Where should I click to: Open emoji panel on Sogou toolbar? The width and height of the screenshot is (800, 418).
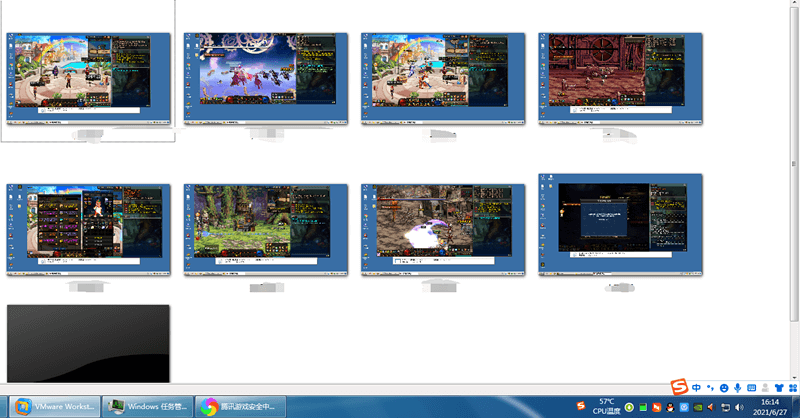pyautogui.click(x=724, y=388)
